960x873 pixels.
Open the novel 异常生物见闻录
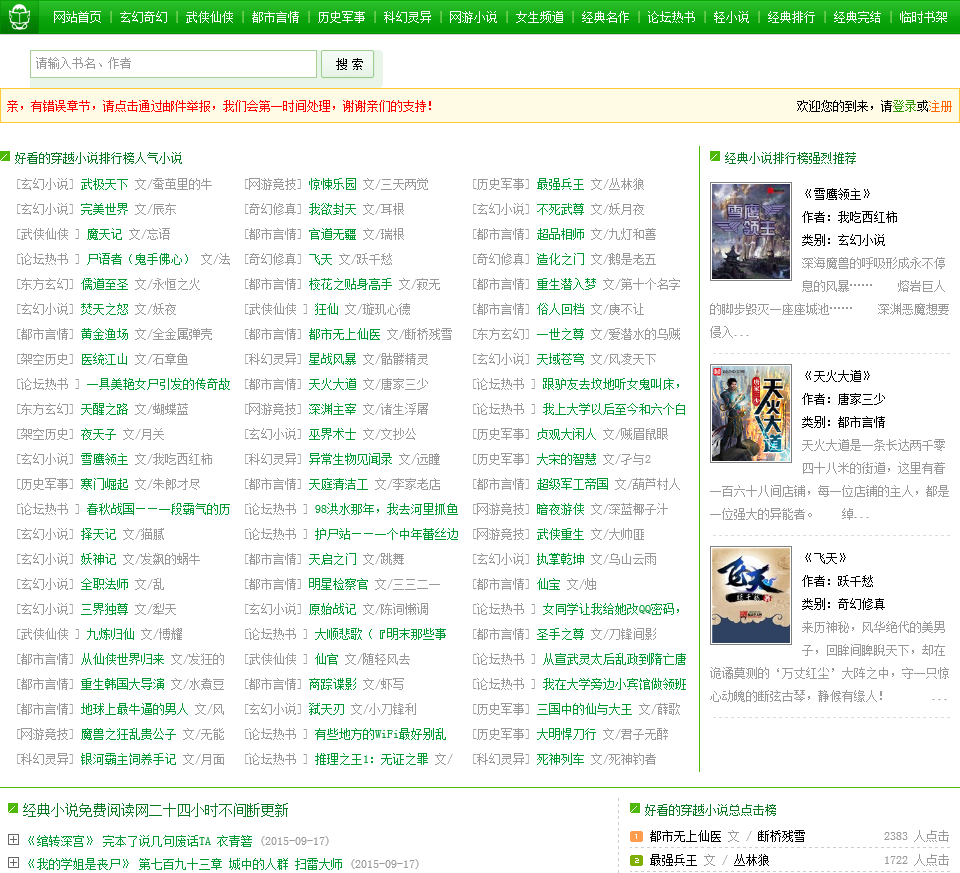coord(350,459)
